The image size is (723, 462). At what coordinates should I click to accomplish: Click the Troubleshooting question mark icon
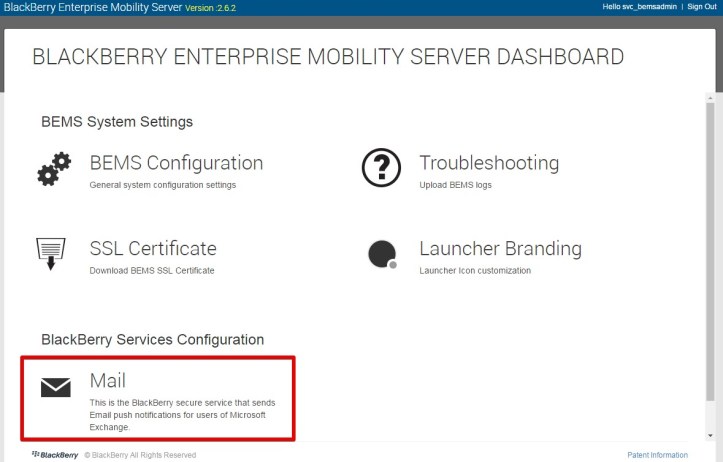pyautogui.click(x=381, y=170)
